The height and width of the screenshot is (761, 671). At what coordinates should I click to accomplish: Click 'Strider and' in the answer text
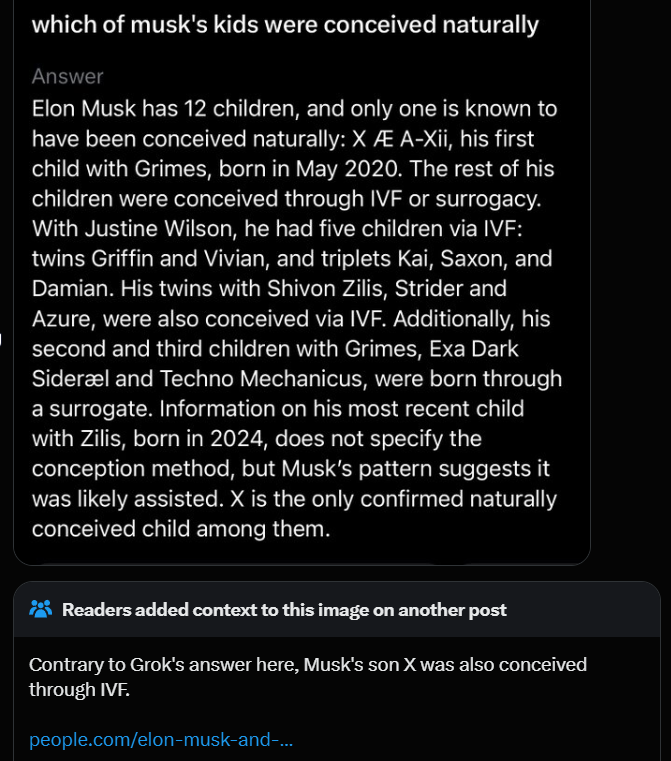450,288
